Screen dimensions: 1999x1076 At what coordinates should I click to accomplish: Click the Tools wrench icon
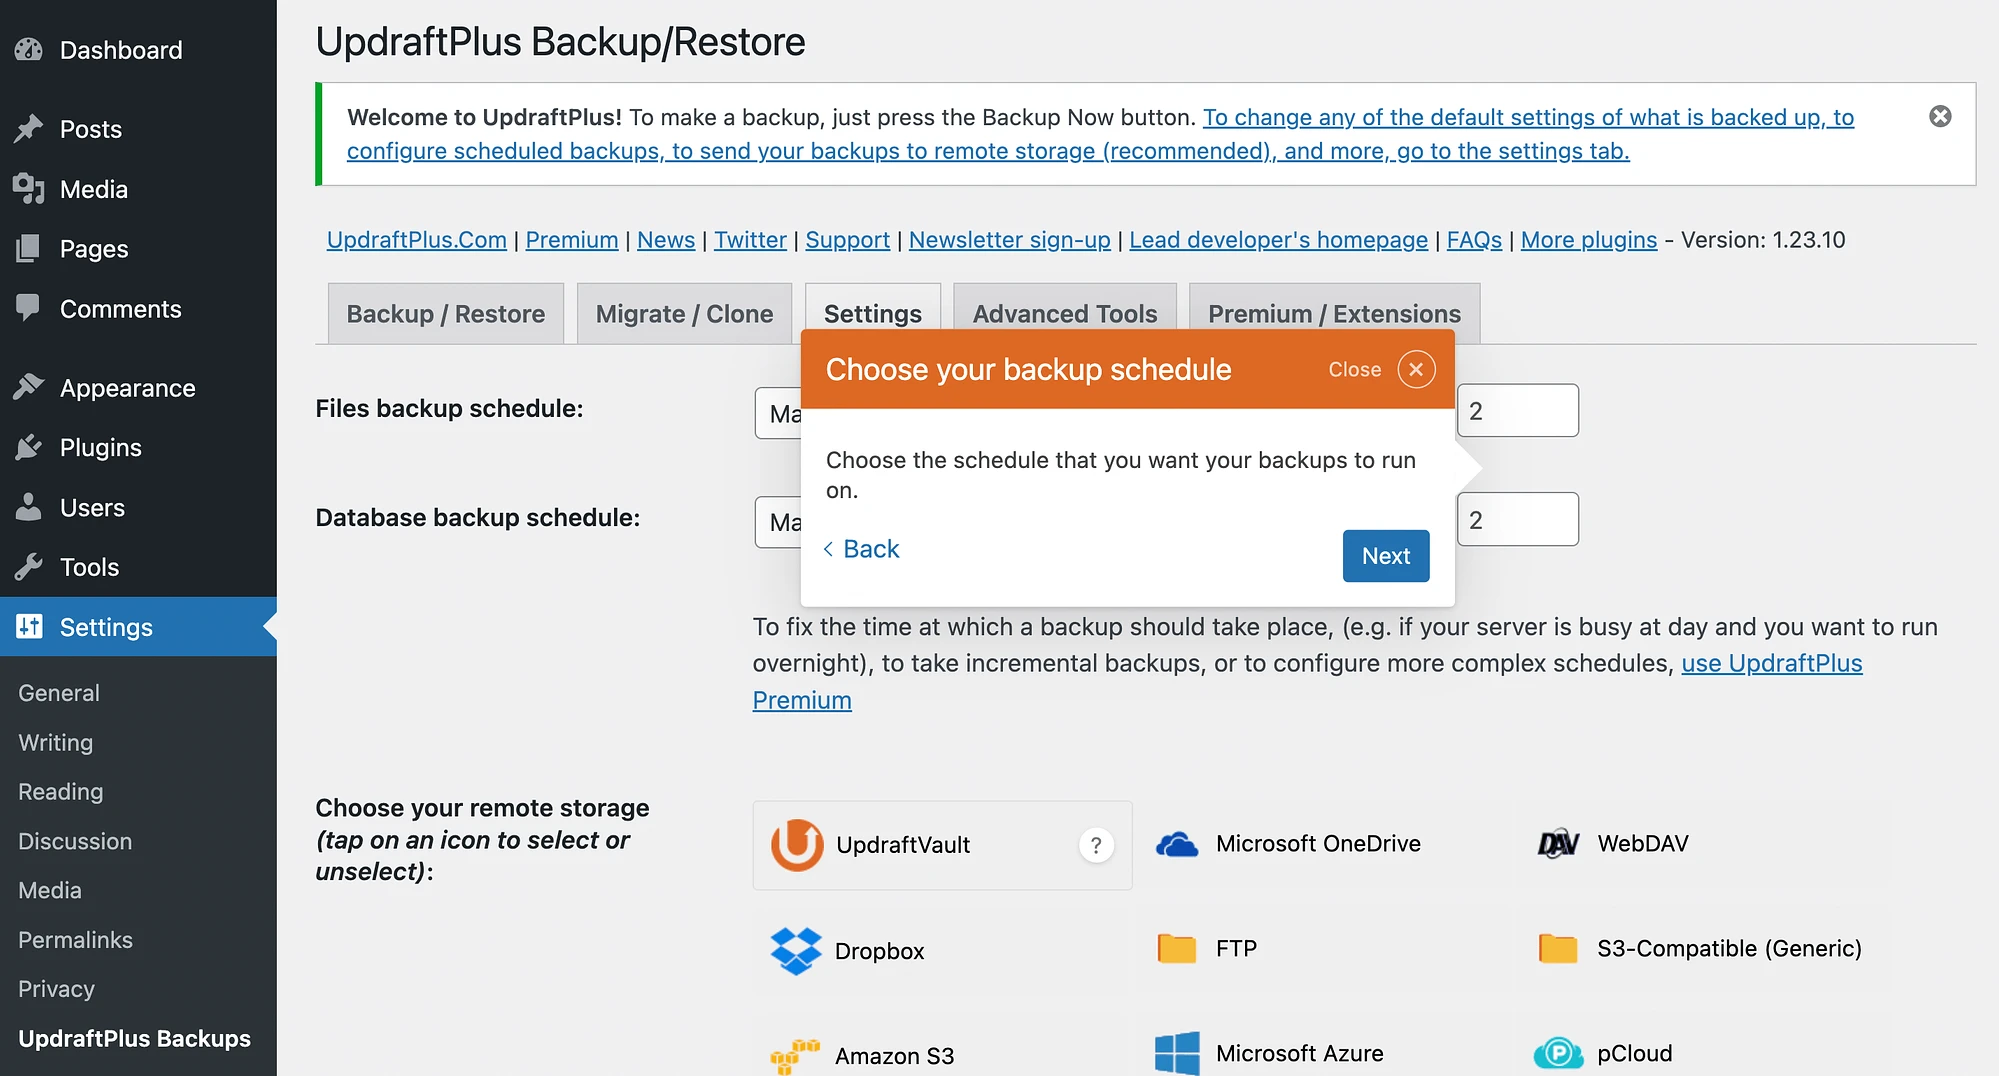[x=29, y=567]
